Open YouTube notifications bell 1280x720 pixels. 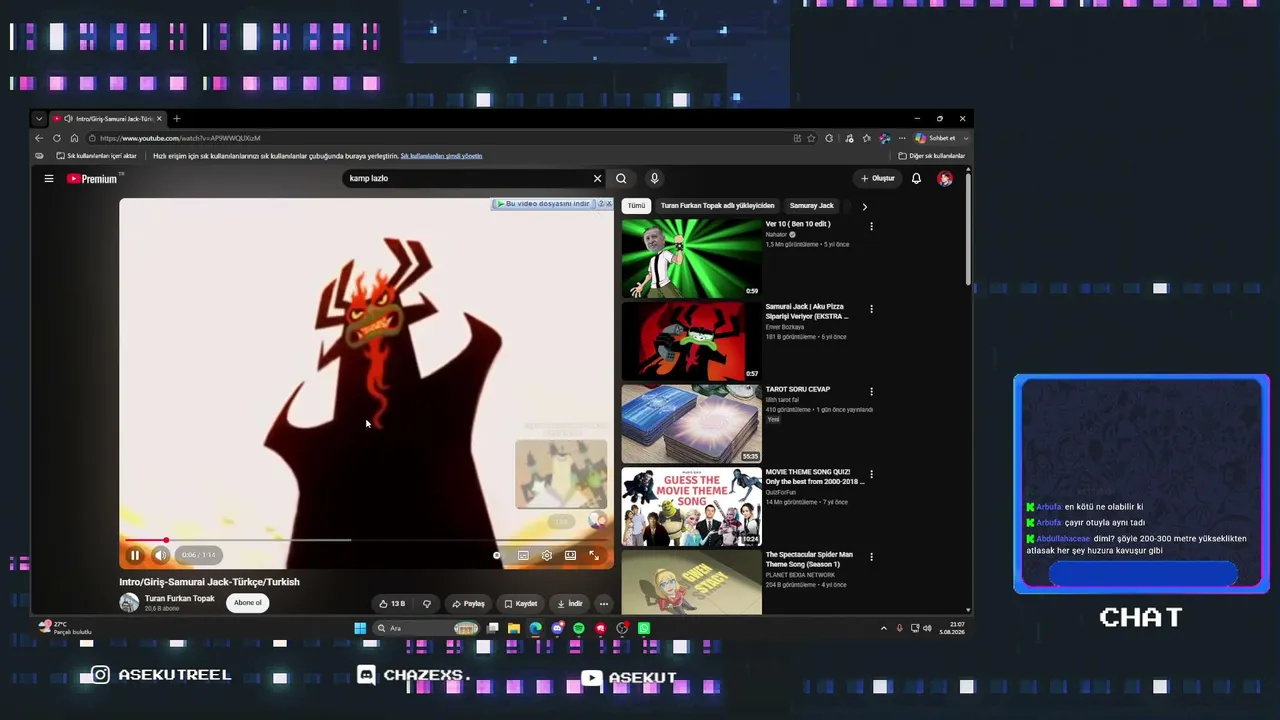tap(916, 179)
